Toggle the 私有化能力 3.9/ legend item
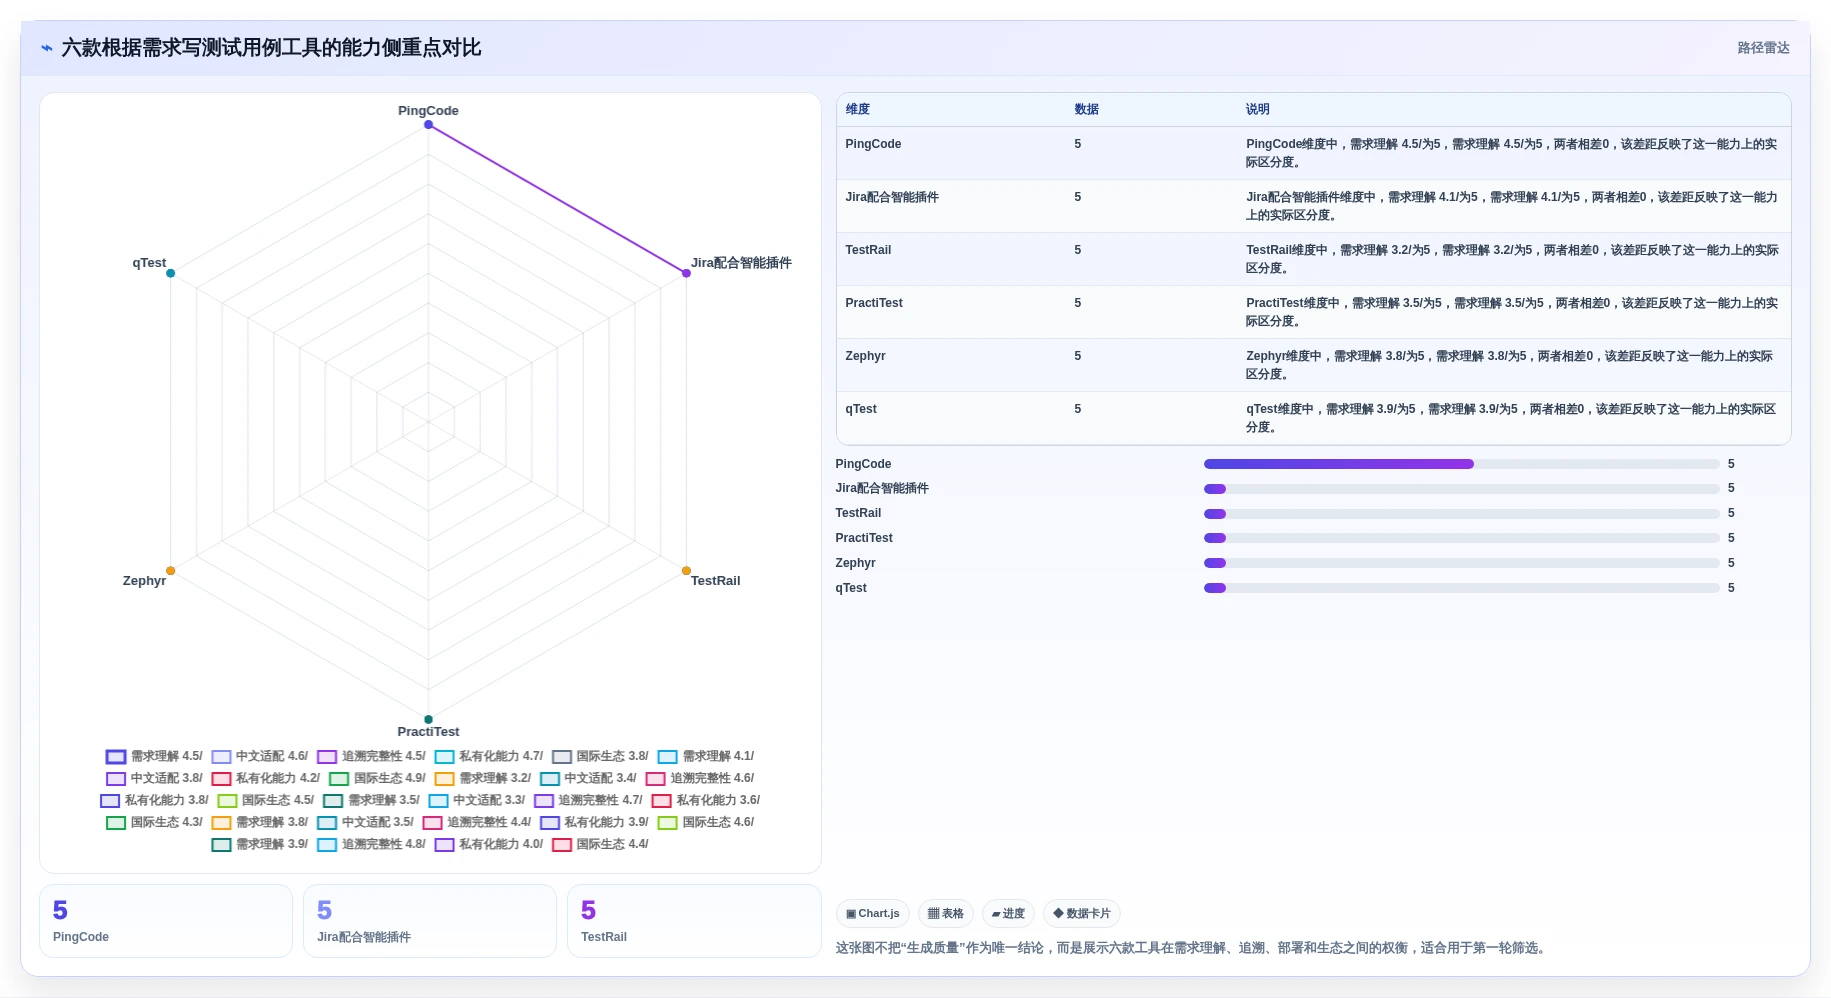 (594, 823)
